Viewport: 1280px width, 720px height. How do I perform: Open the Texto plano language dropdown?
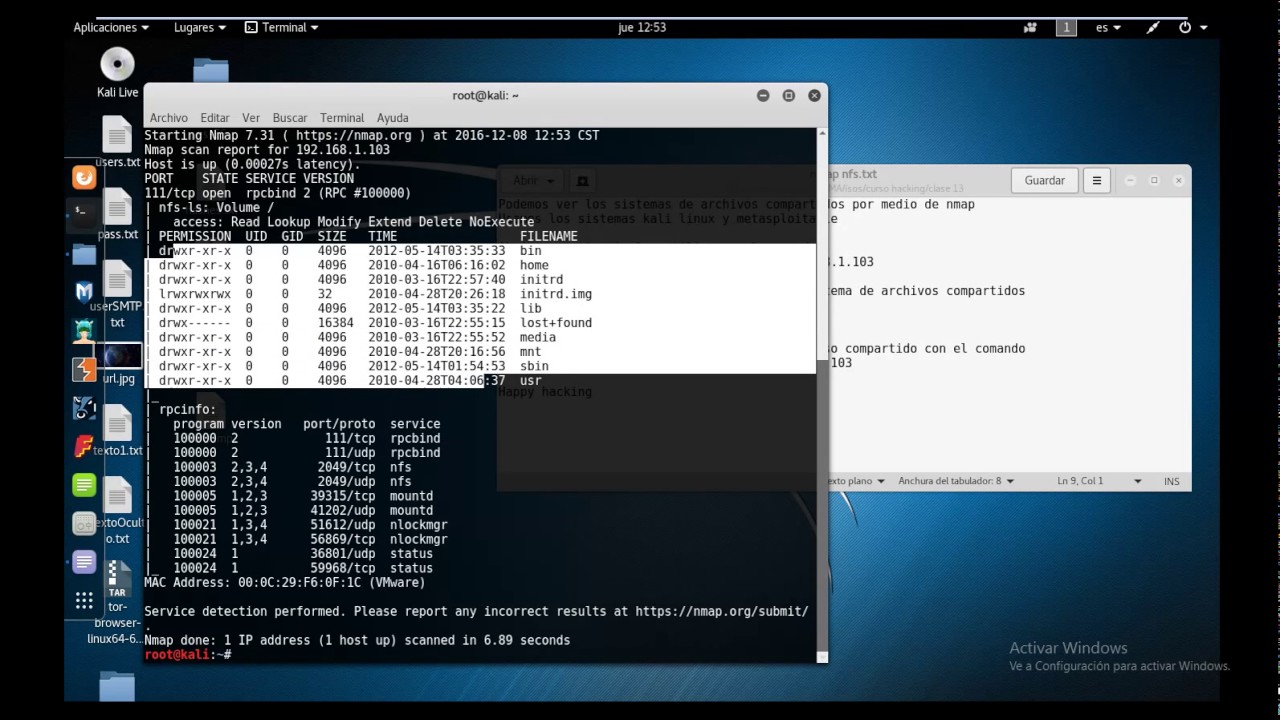coord(857,481)
